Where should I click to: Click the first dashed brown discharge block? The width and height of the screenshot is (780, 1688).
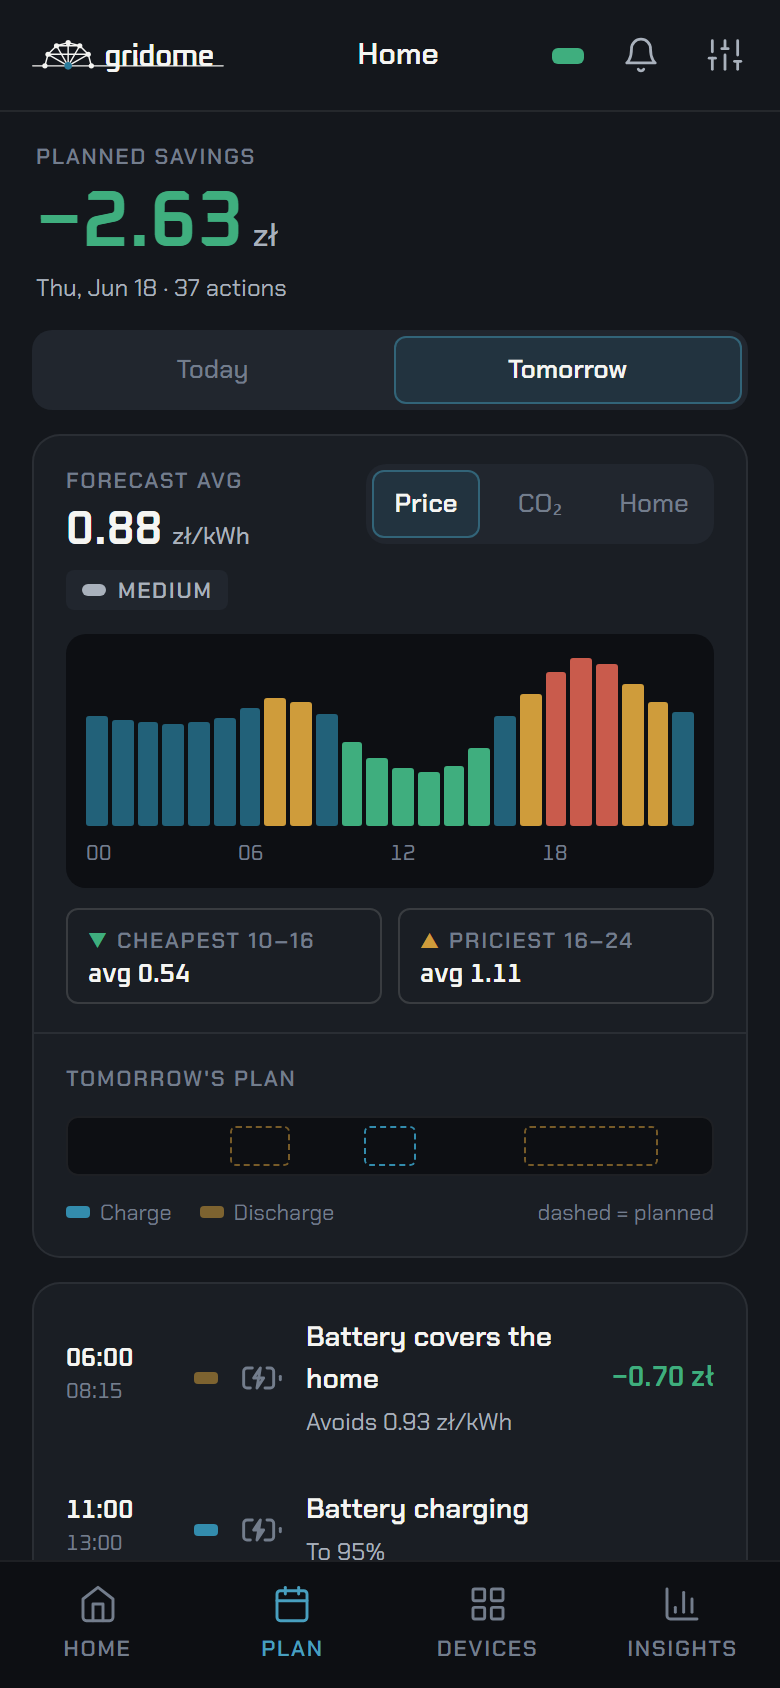pyautogui.click(x=260, y=1146)
